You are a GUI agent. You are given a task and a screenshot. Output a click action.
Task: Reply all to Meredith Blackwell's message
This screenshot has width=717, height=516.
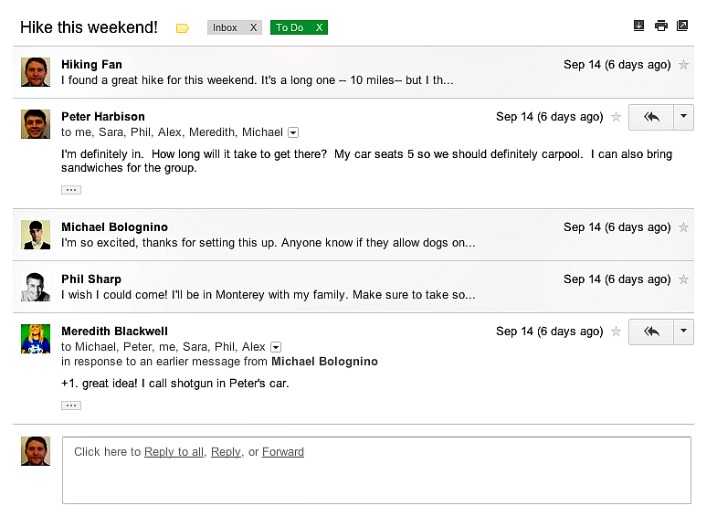click(651, 332)
